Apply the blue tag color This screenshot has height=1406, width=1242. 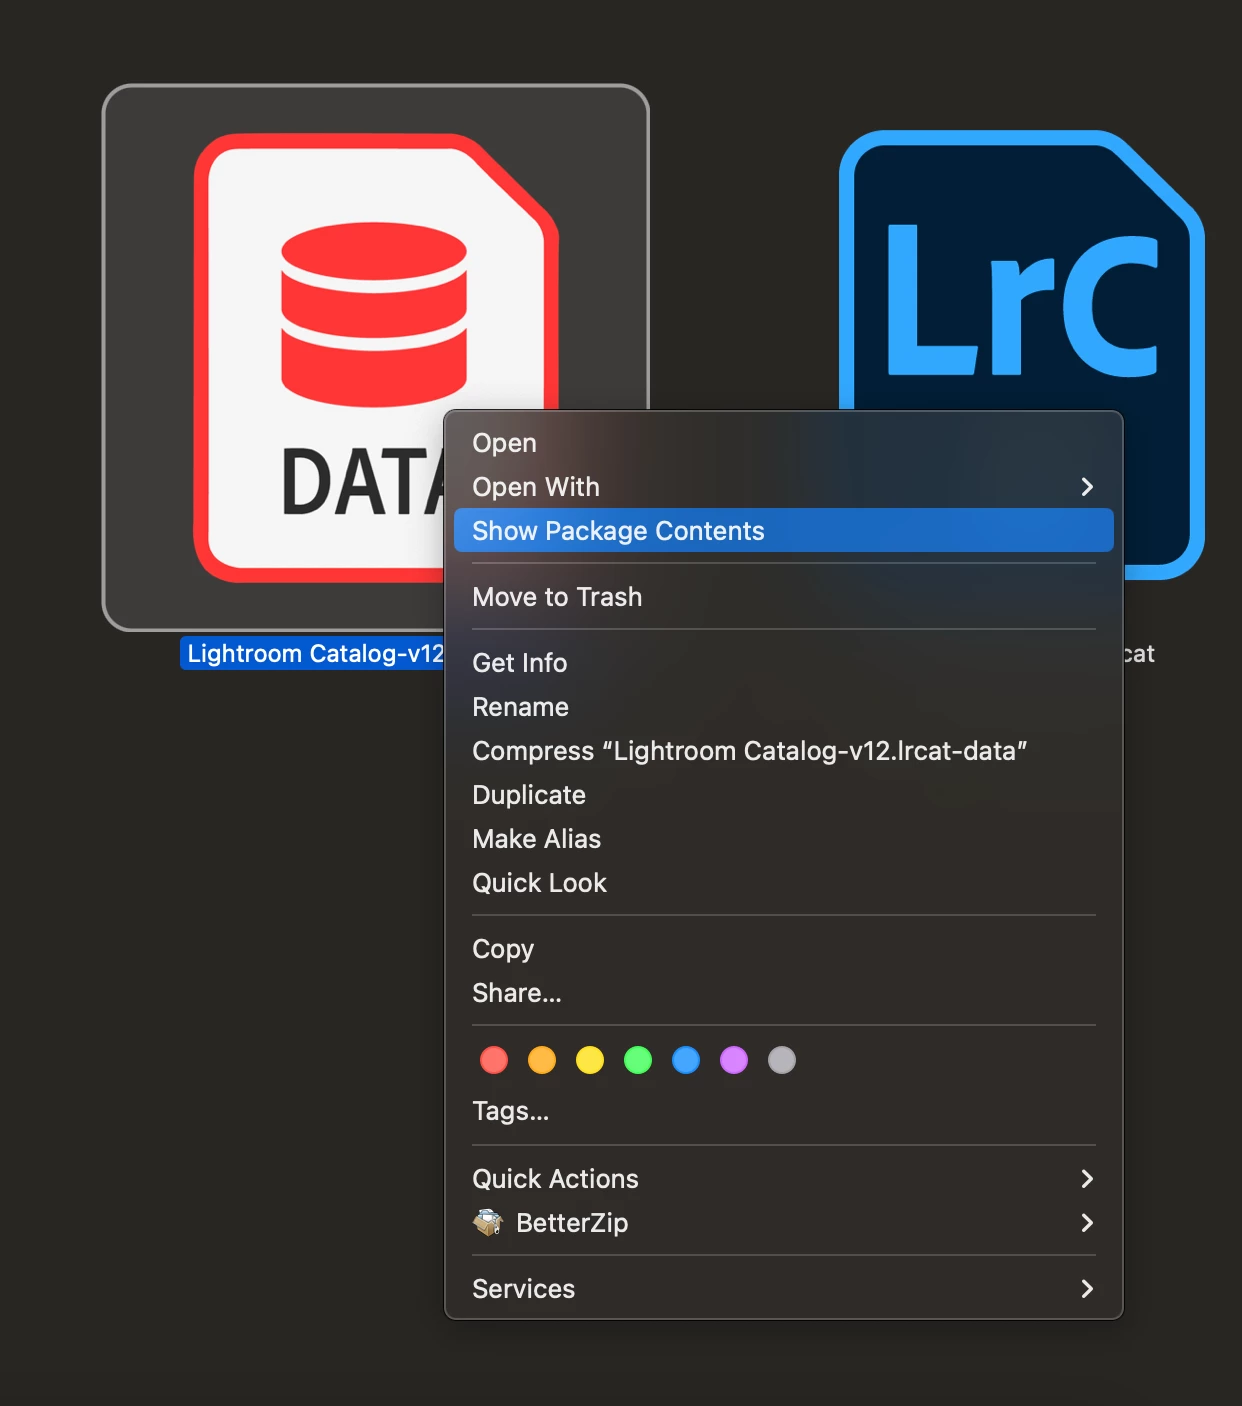tap(686, 1060)
